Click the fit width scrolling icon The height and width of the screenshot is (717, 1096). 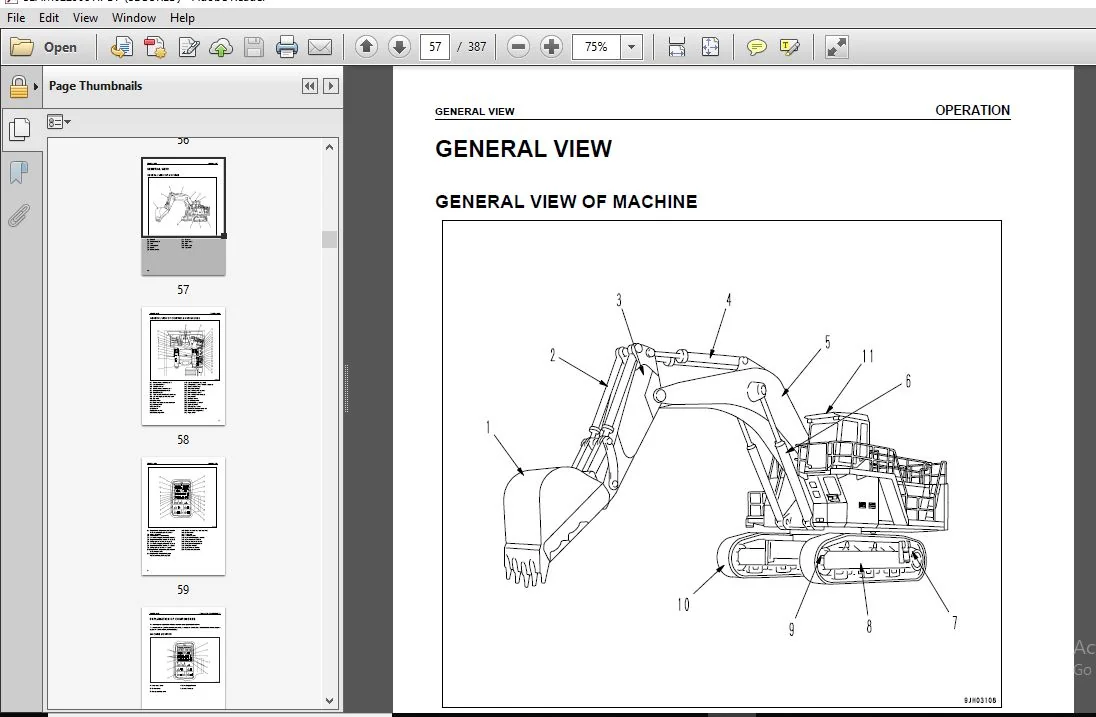[677, 47]
